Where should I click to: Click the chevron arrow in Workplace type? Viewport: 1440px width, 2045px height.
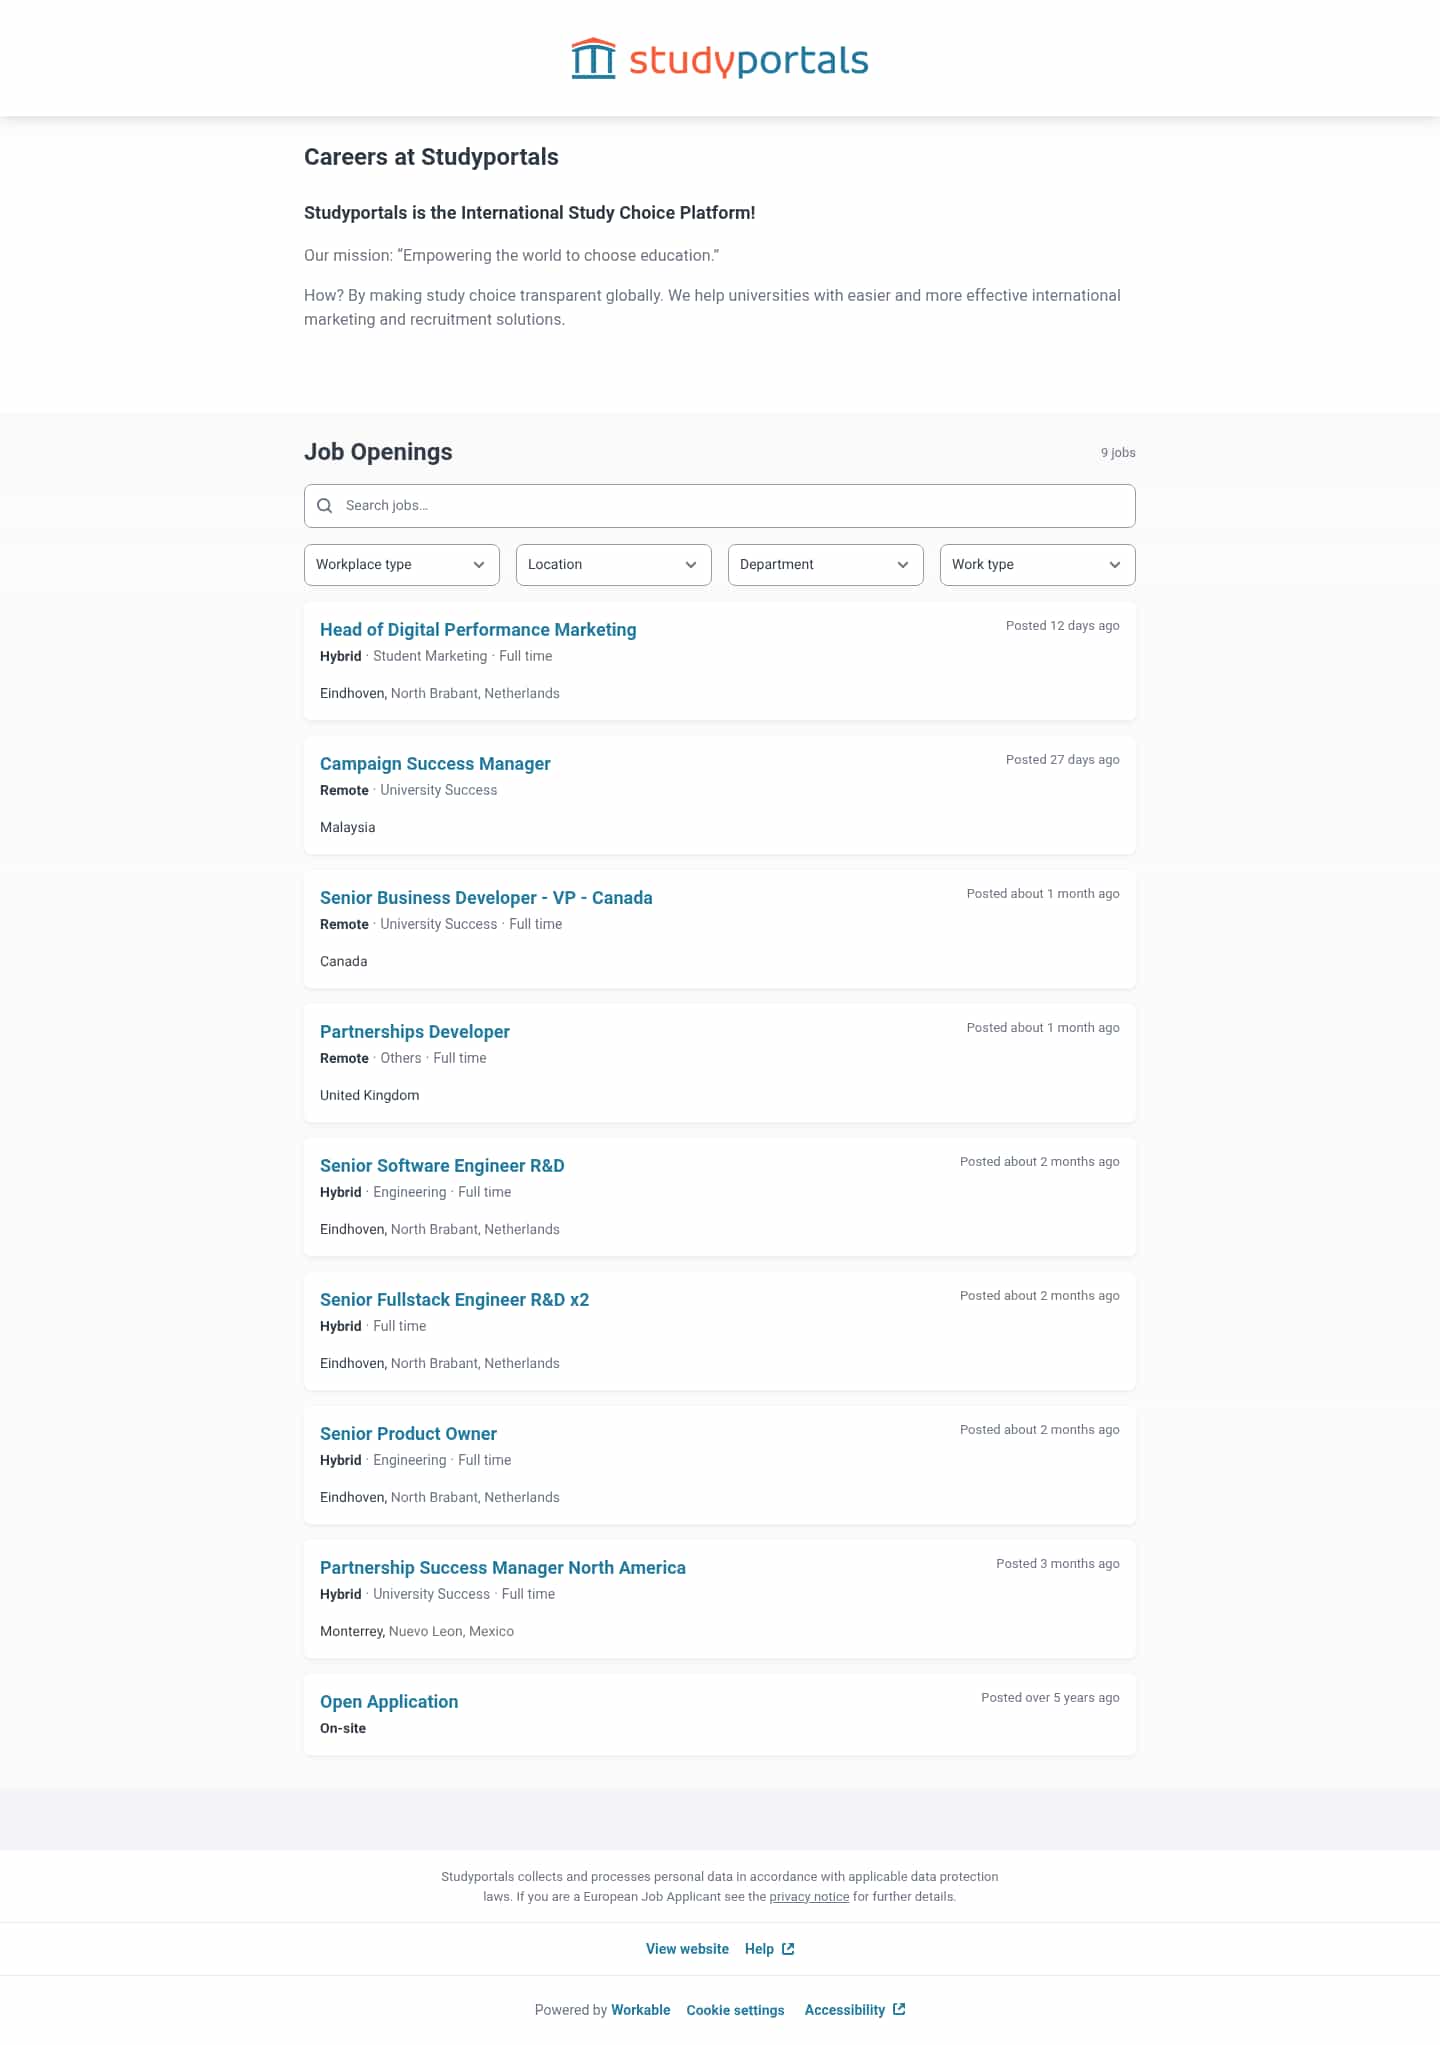[479, 565]
